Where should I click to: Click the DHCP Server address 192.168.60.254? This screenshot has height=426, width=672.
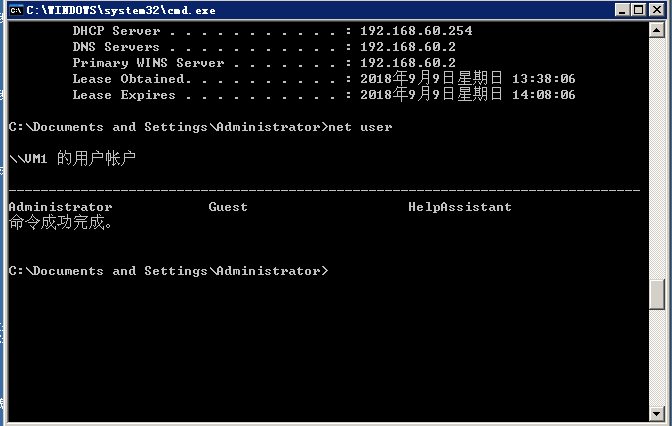[415, 31]
